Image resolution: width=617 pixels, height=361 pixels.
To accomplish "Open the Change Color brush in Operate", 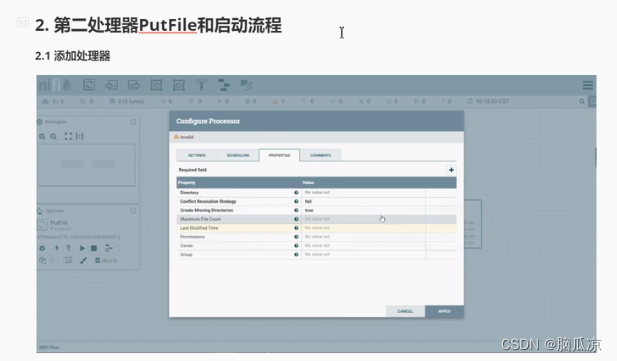I will (83, 260).
